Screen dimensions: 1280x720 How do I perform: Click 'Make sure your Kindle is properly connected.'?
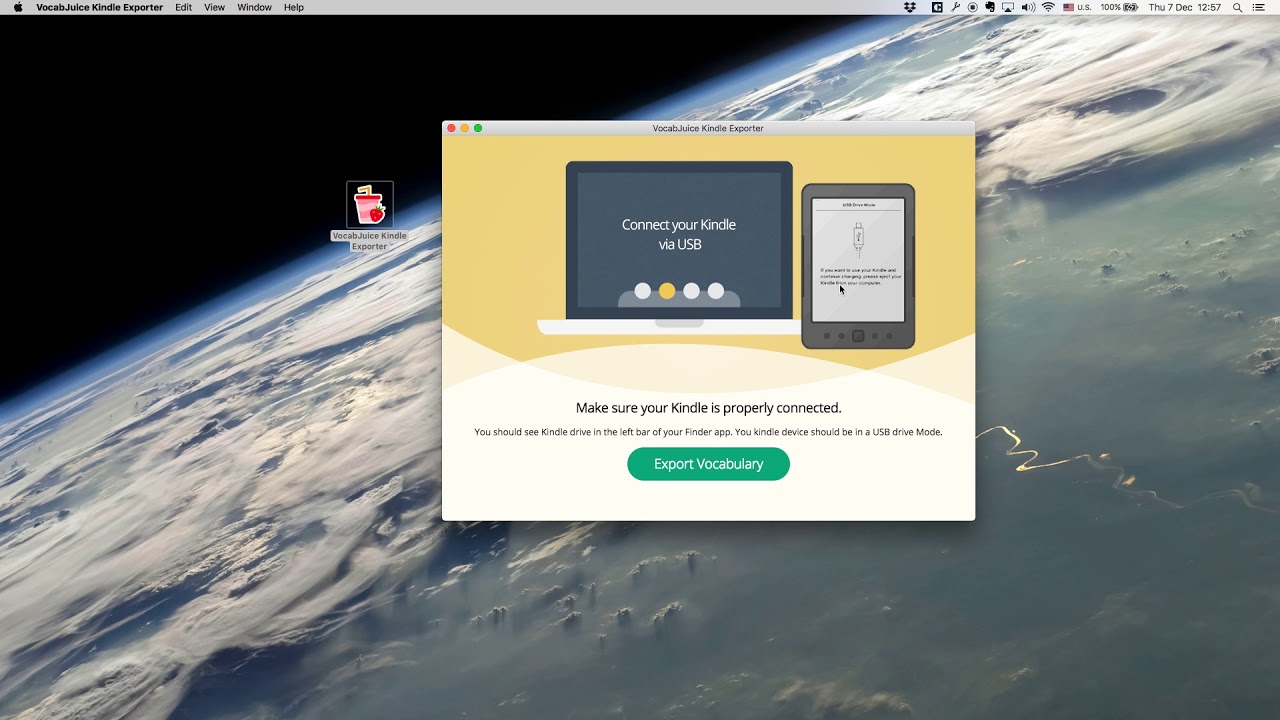coord(708,408)
